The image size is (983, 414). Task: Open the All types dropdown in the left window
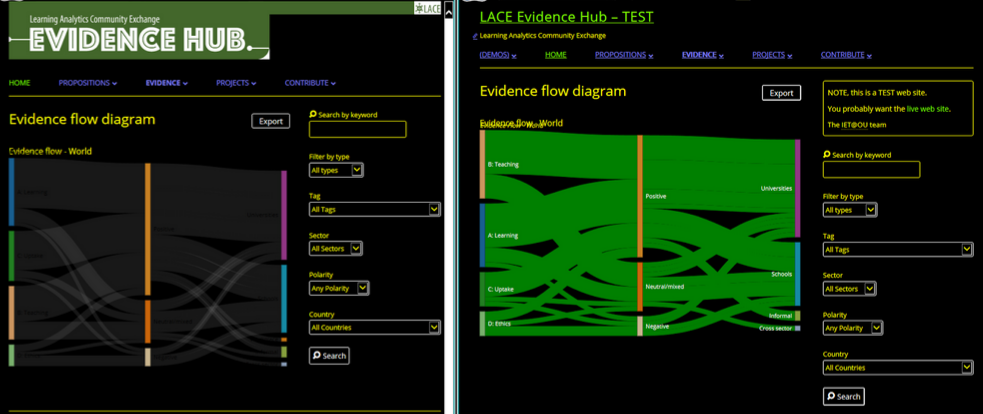[x=336, y=170]
